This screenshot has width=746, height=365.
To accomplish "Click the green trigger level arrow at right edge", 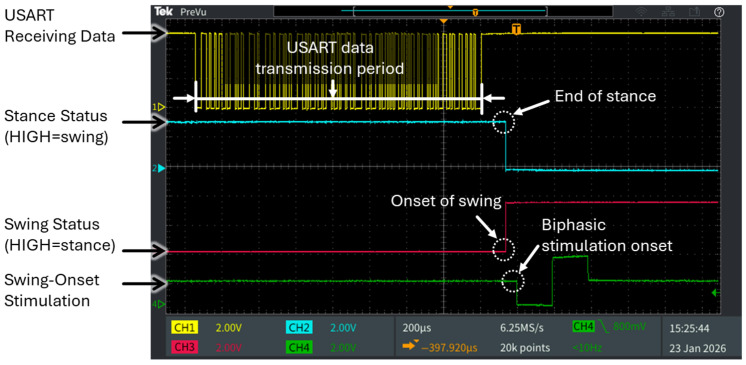I will [x=715, y=293].
